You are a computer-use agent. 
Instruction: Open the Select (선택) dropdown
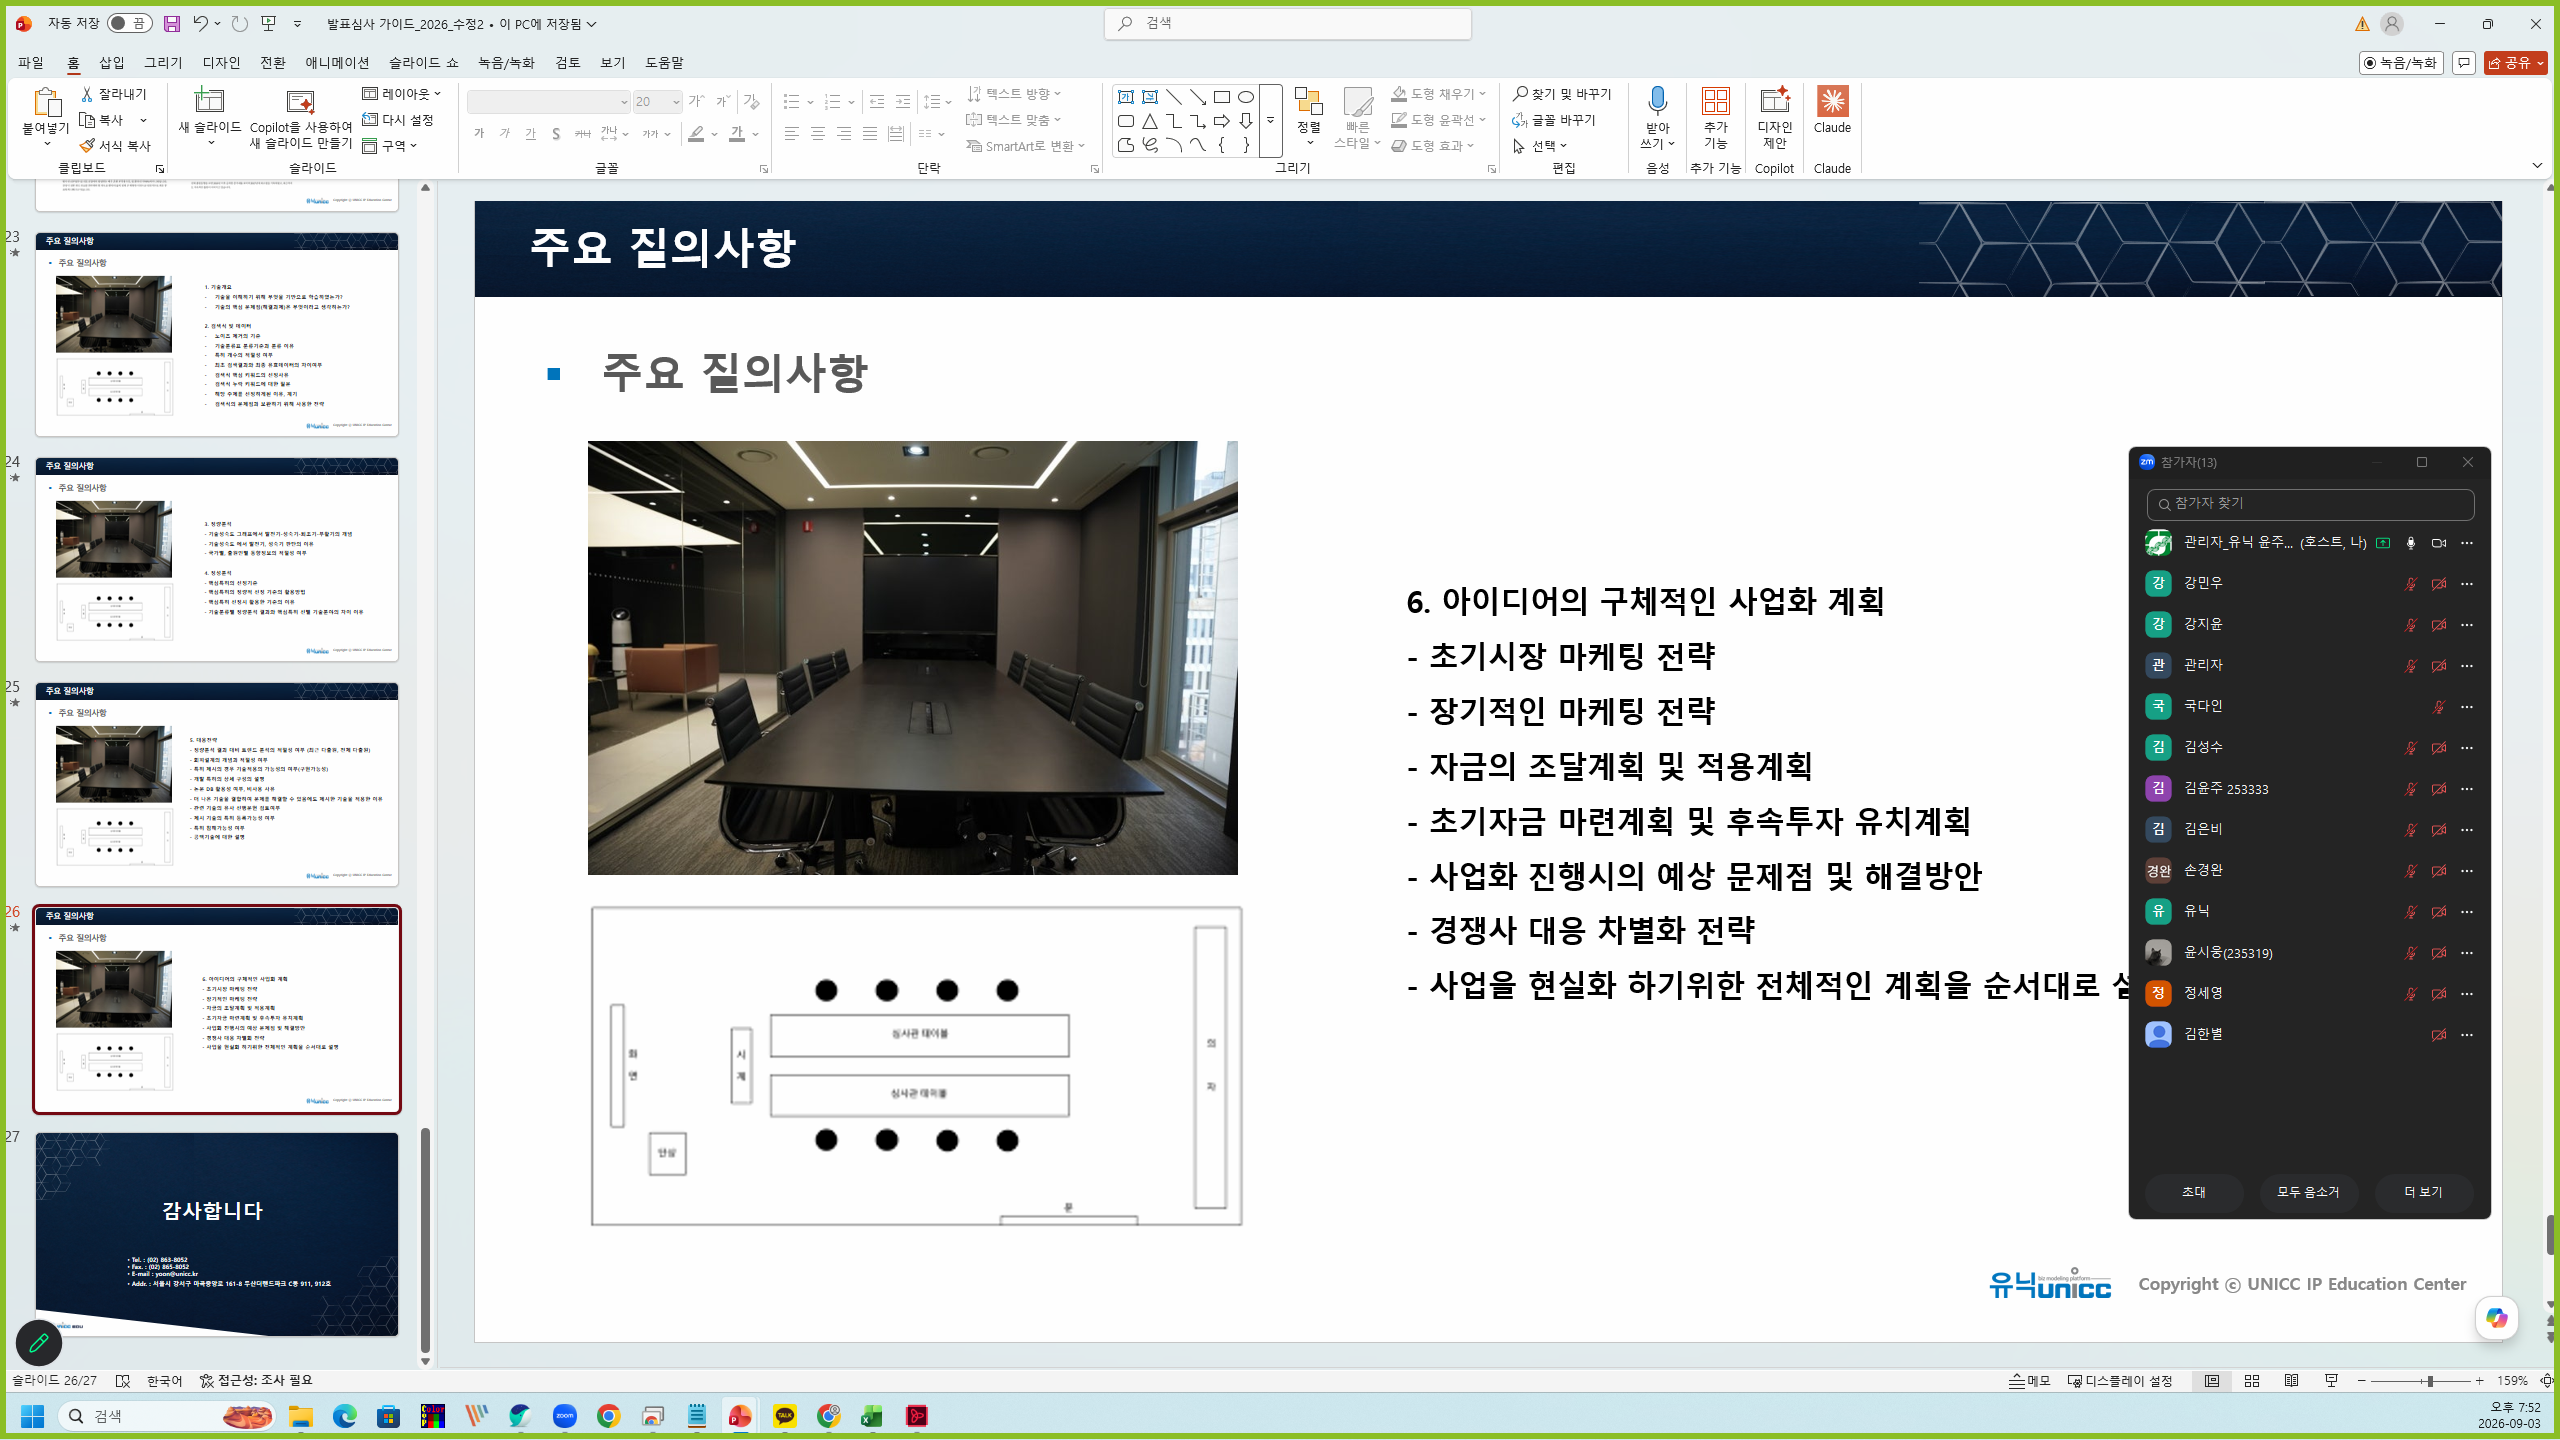tap(1540, 146)
